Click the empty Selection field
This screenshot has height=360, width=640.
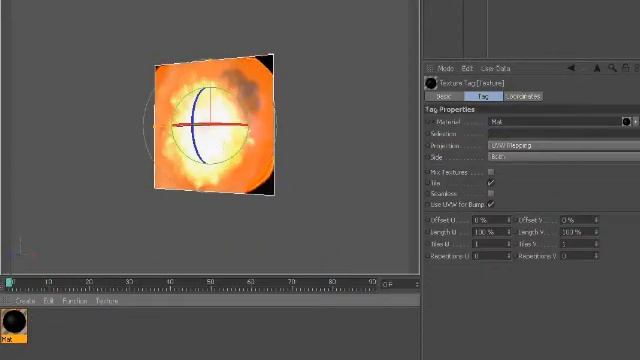coord(564,133)
